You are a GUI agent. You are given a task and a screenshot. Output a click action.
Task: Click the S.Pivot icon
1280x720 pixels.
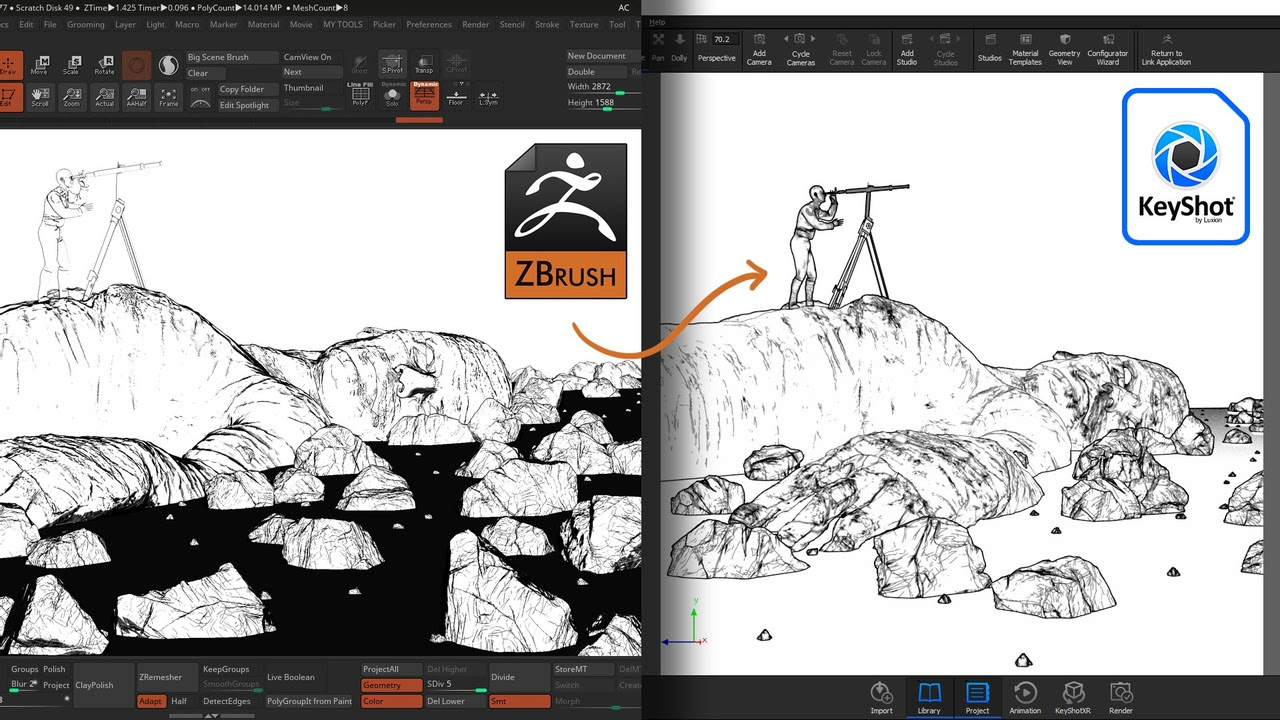tap(392, 64)
